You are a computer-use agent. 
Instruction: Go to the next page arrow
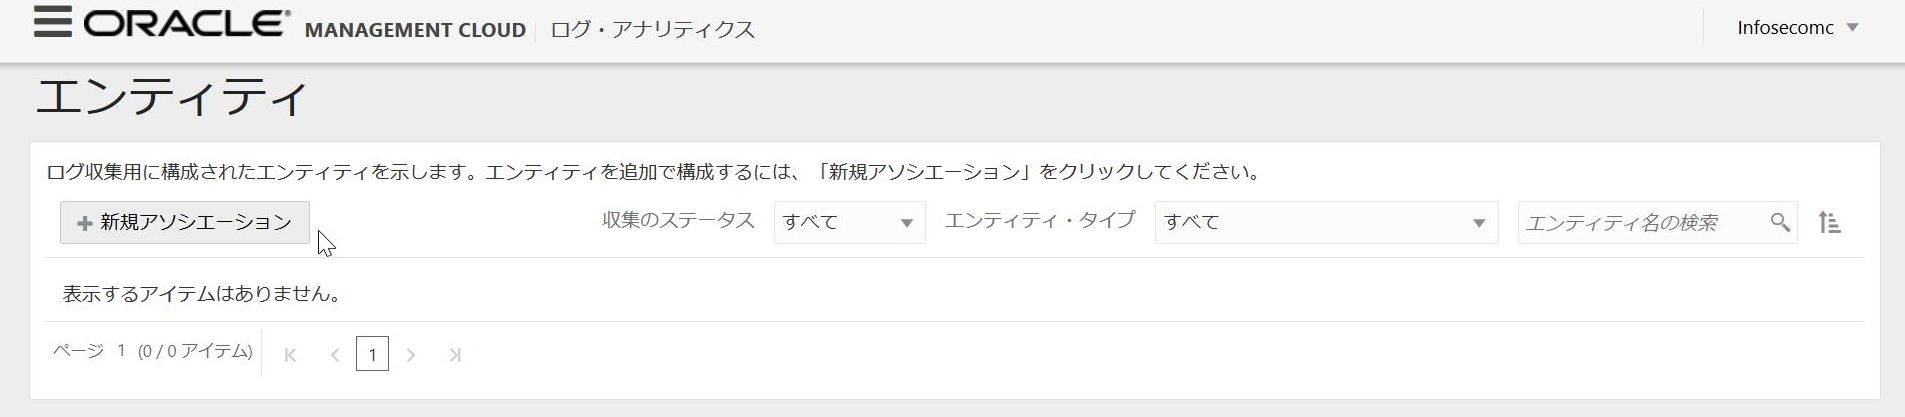pos(411,354)
